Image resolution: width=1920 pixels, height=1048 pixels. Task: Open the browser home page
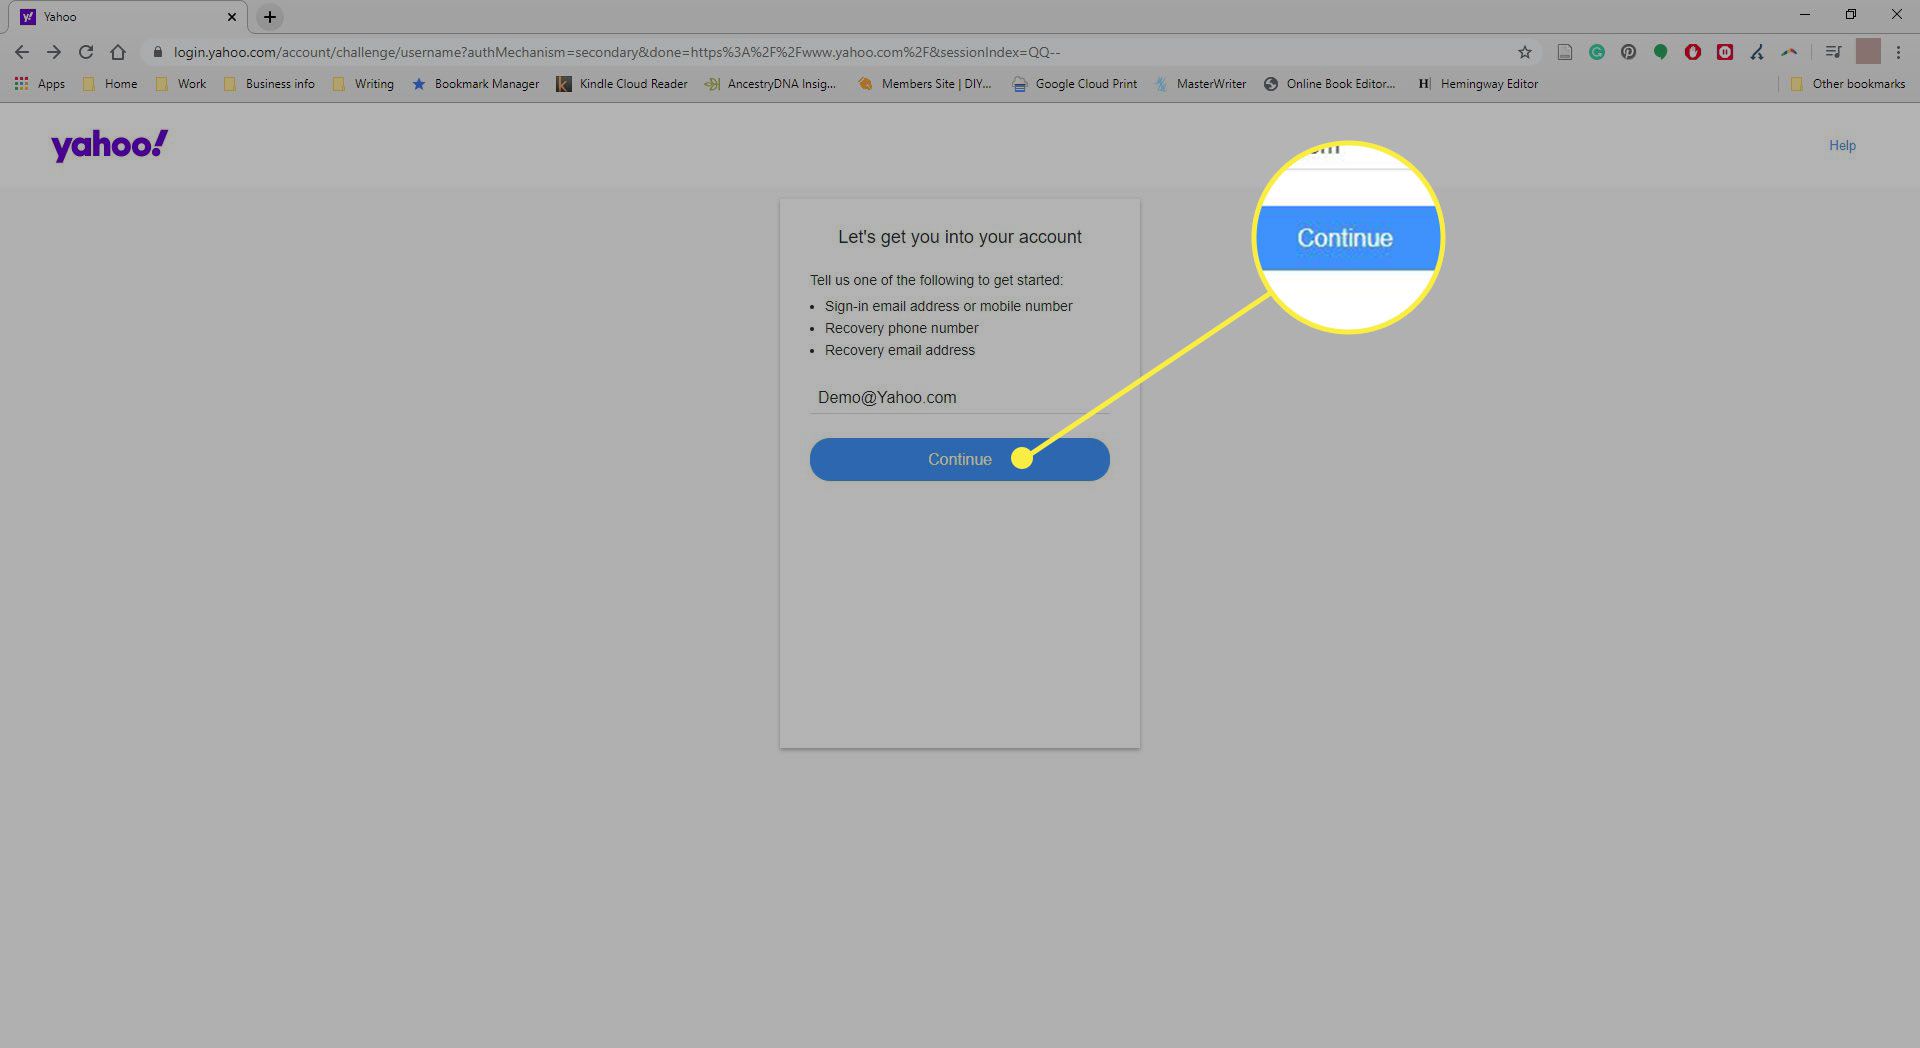(x=118, y=52)
